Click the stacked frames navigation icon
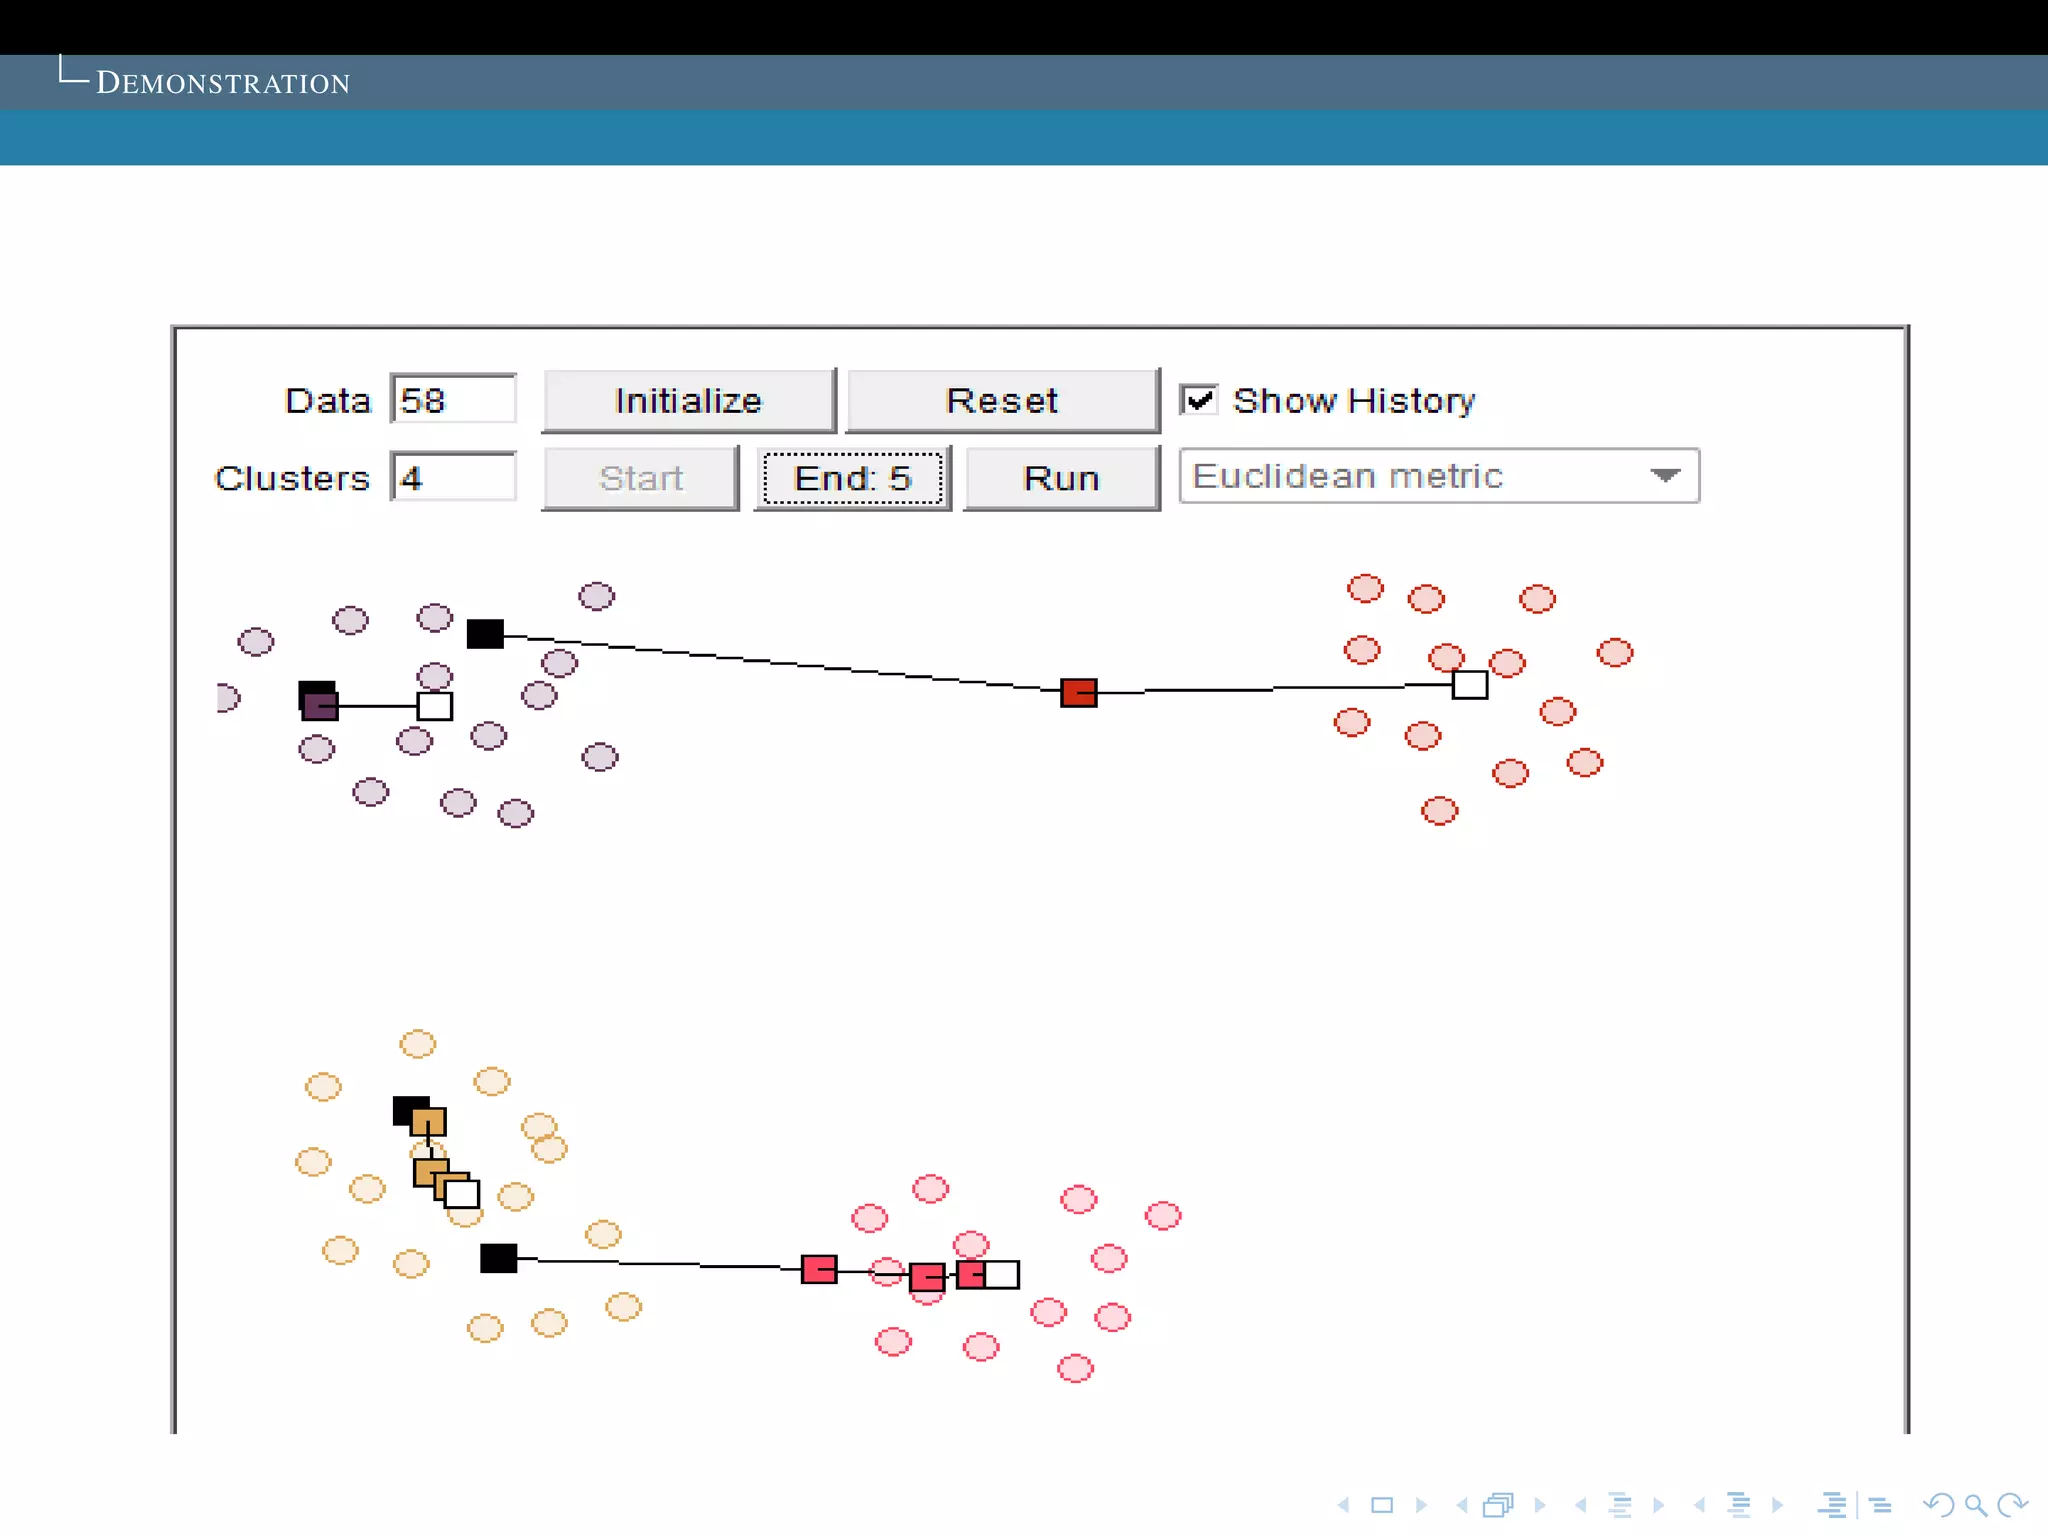Screen dimensions: 2048x1536 [x=1498, y=1505]
